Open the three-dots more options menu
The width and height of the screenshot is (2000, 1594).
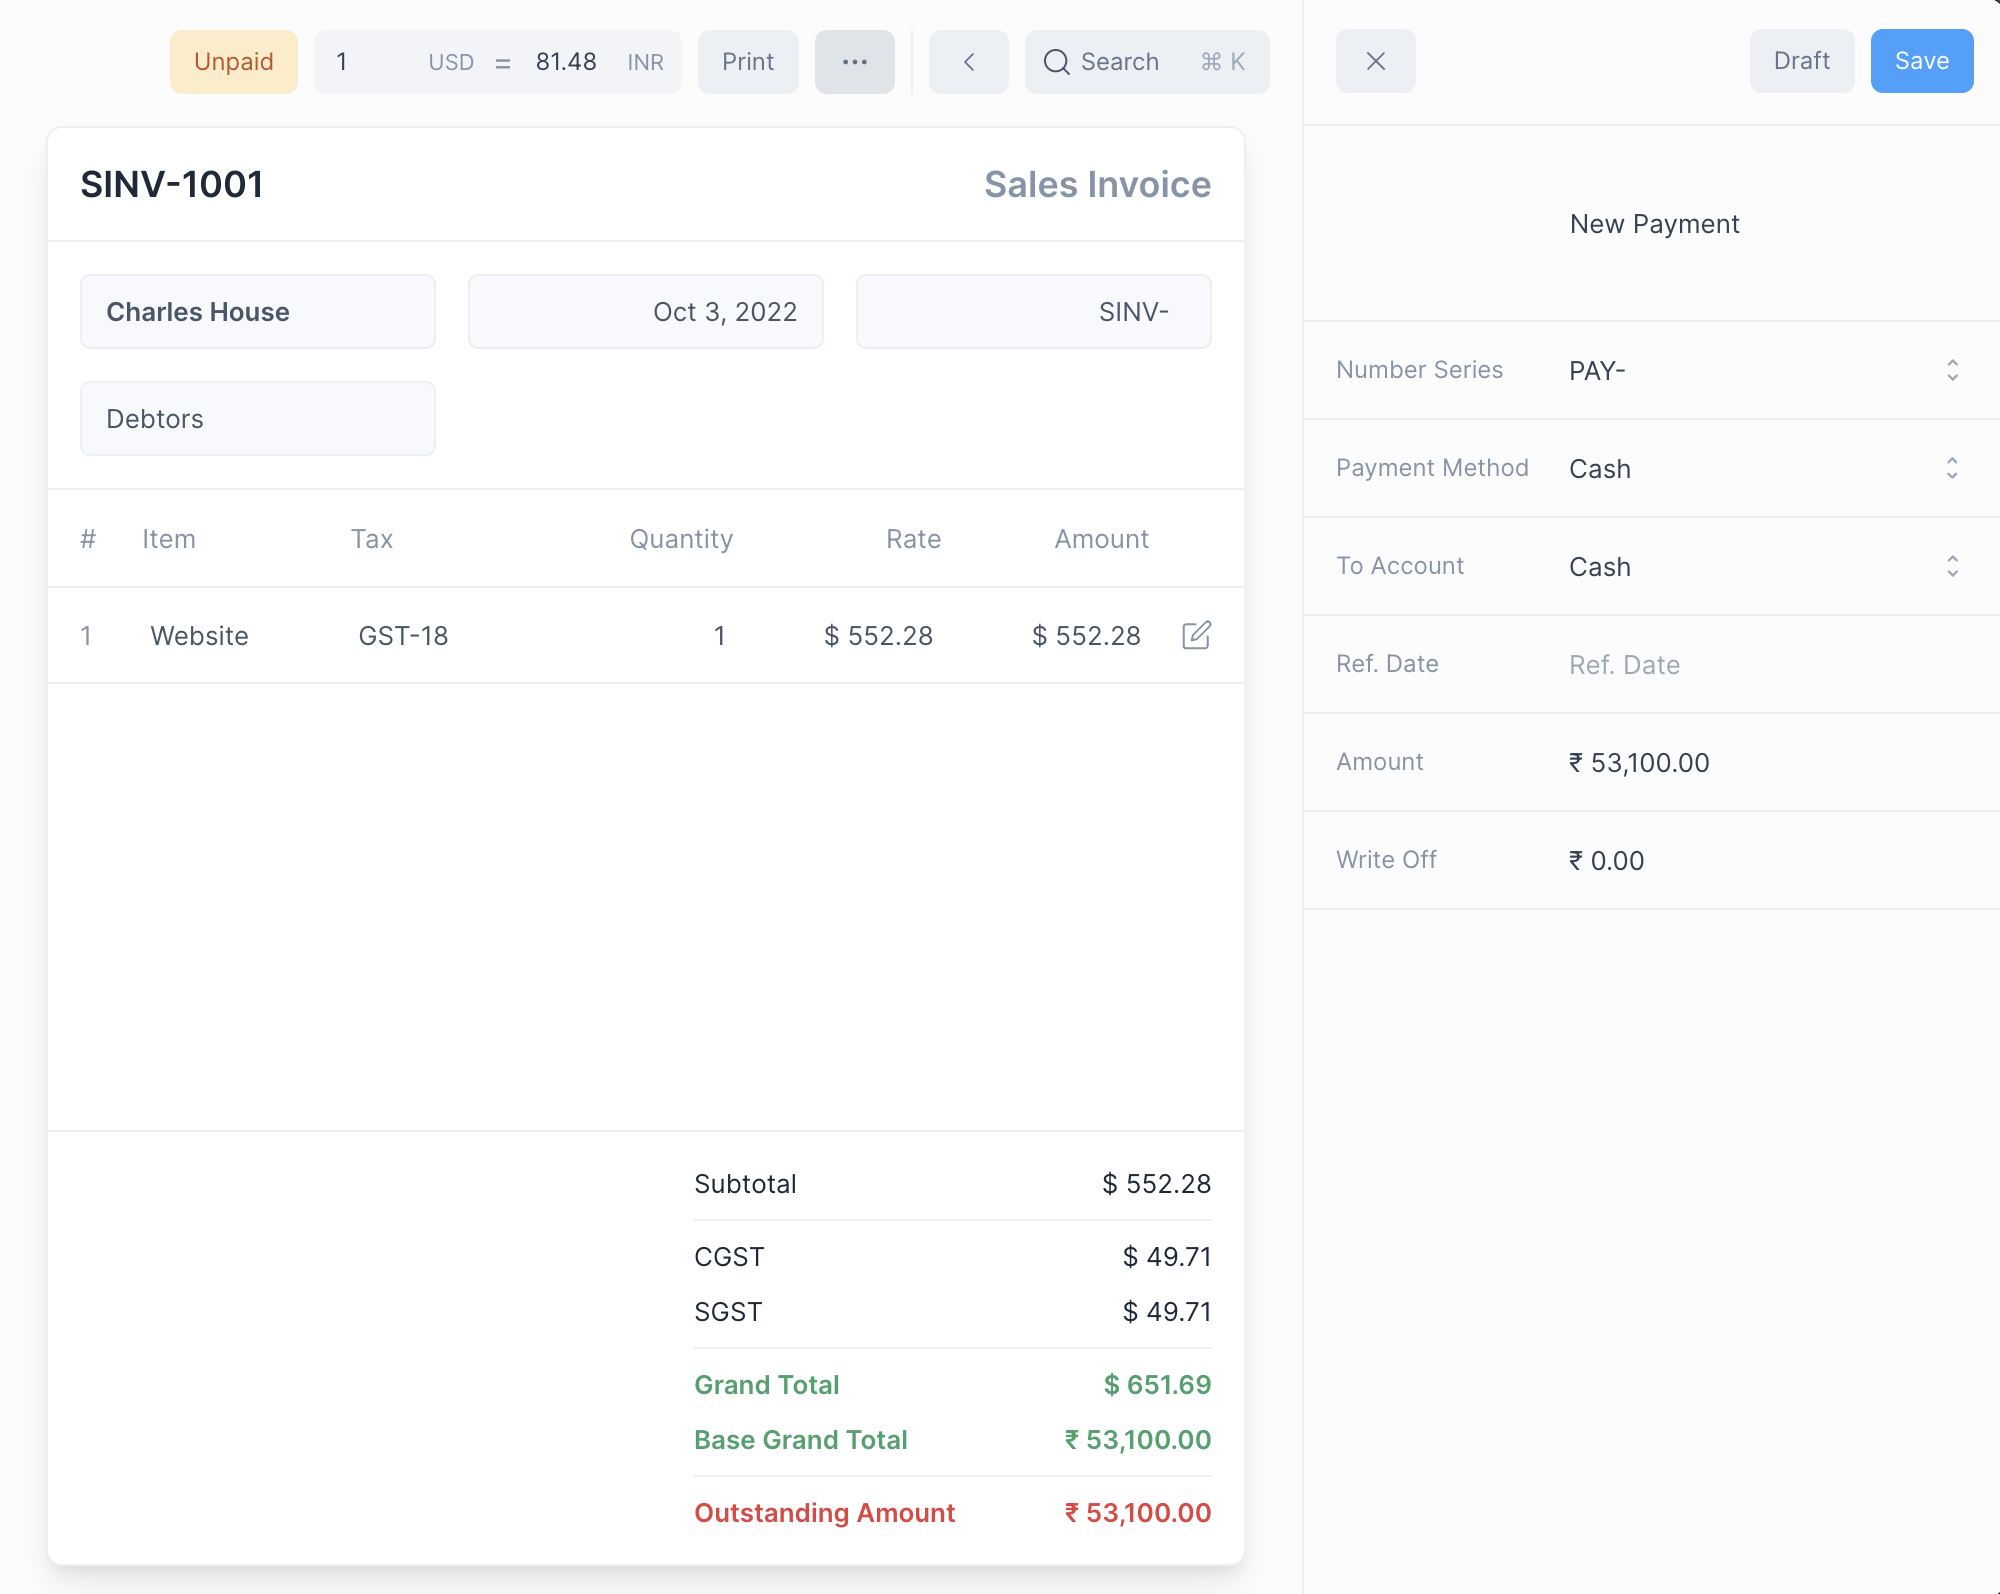pos(854,62)
